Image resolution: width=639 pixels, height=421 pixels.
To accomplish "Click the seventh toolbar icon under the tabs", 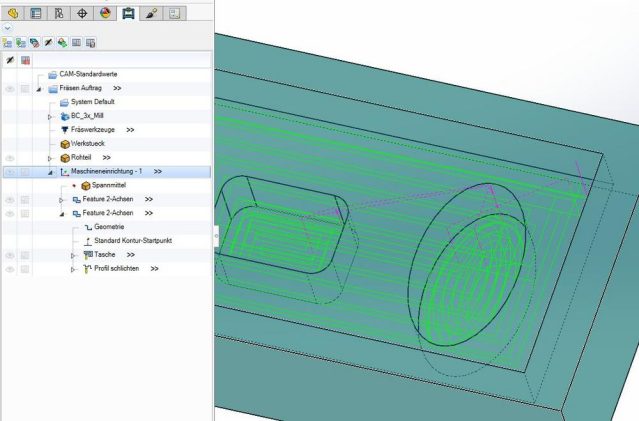I will pyautogui.click(x=90, y=43).
